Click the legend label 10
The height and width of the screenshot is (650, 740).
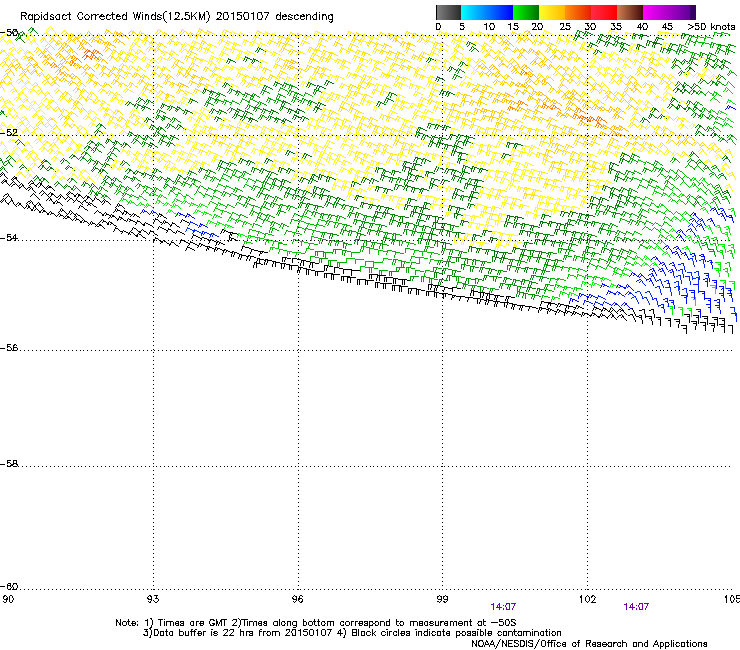[489, 27]
